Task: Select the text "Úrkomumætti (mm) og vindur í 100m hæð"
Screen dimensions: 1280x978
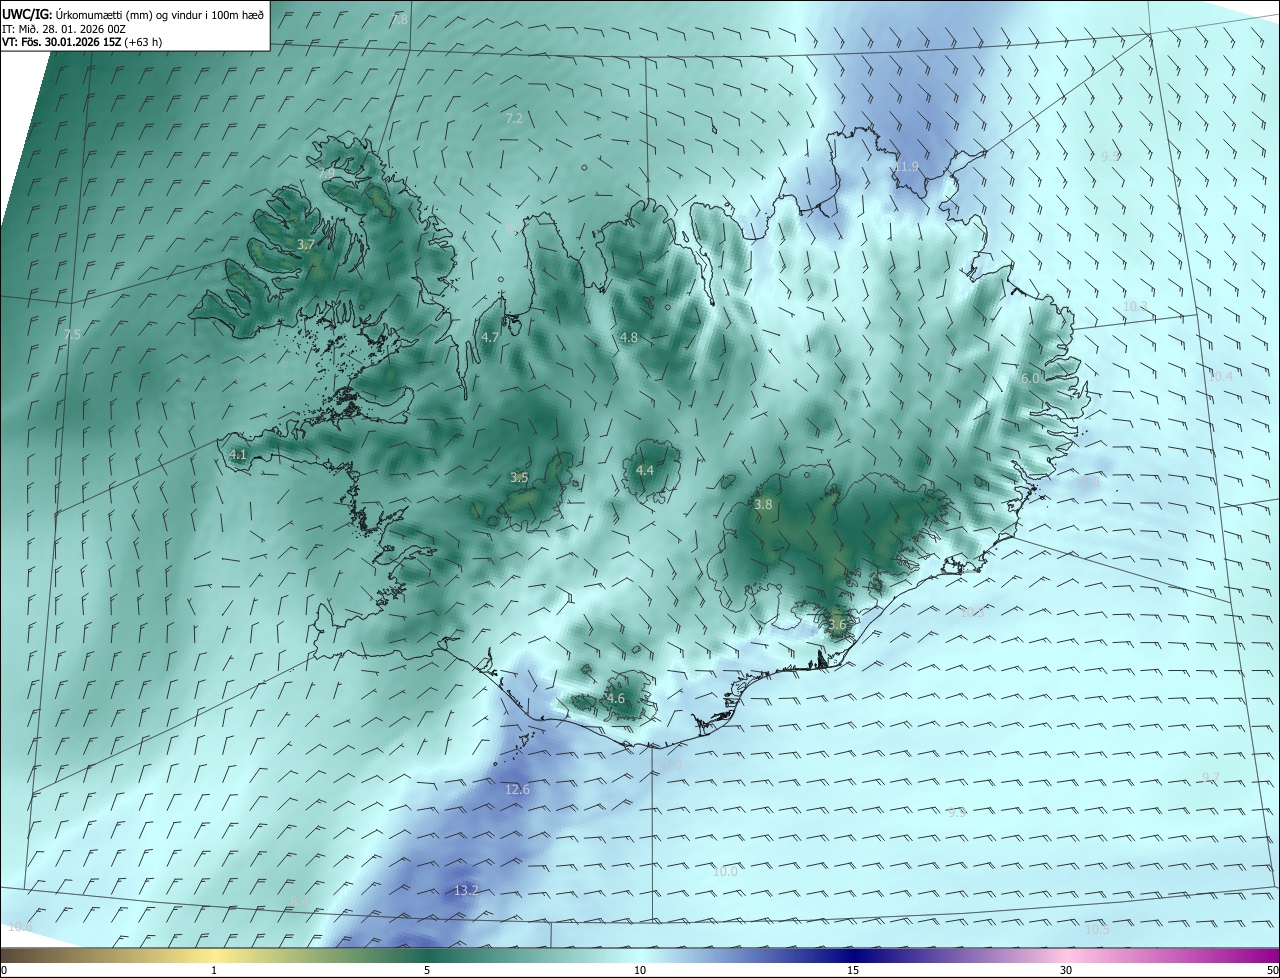Action: point(159,14)
